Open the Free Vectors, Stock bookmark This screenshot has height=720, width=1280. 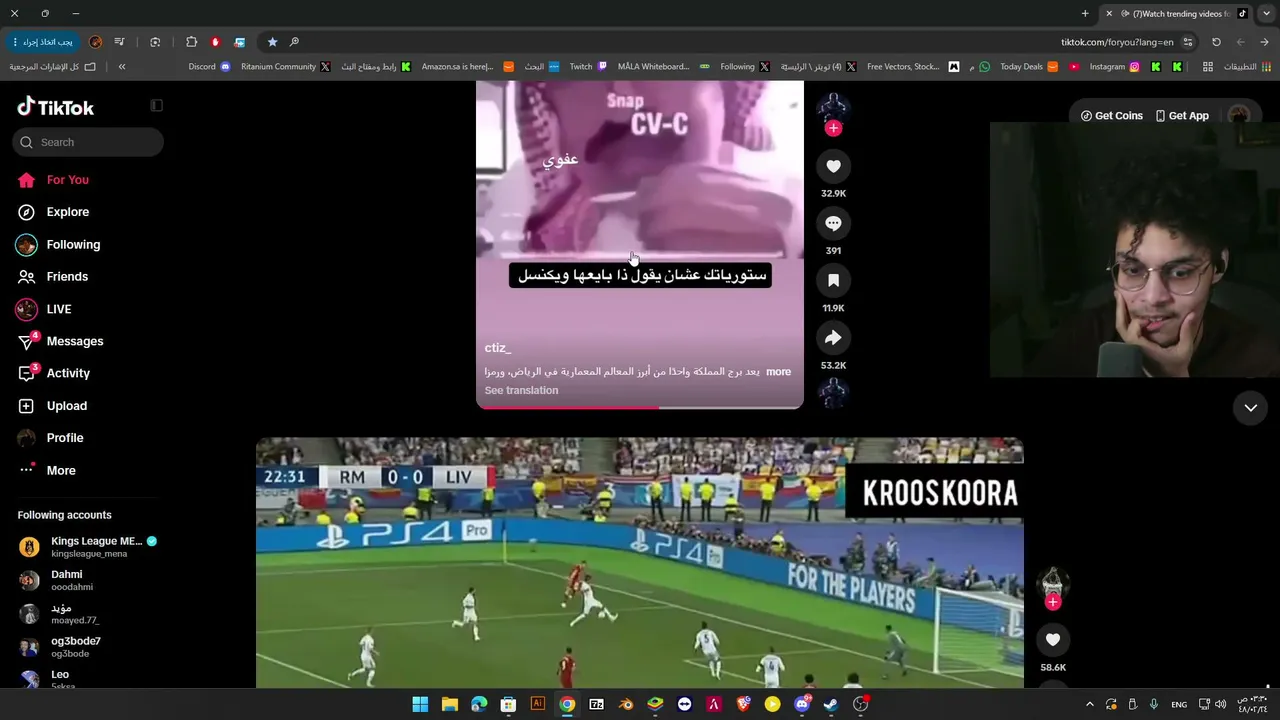click(x=912, y=67)
